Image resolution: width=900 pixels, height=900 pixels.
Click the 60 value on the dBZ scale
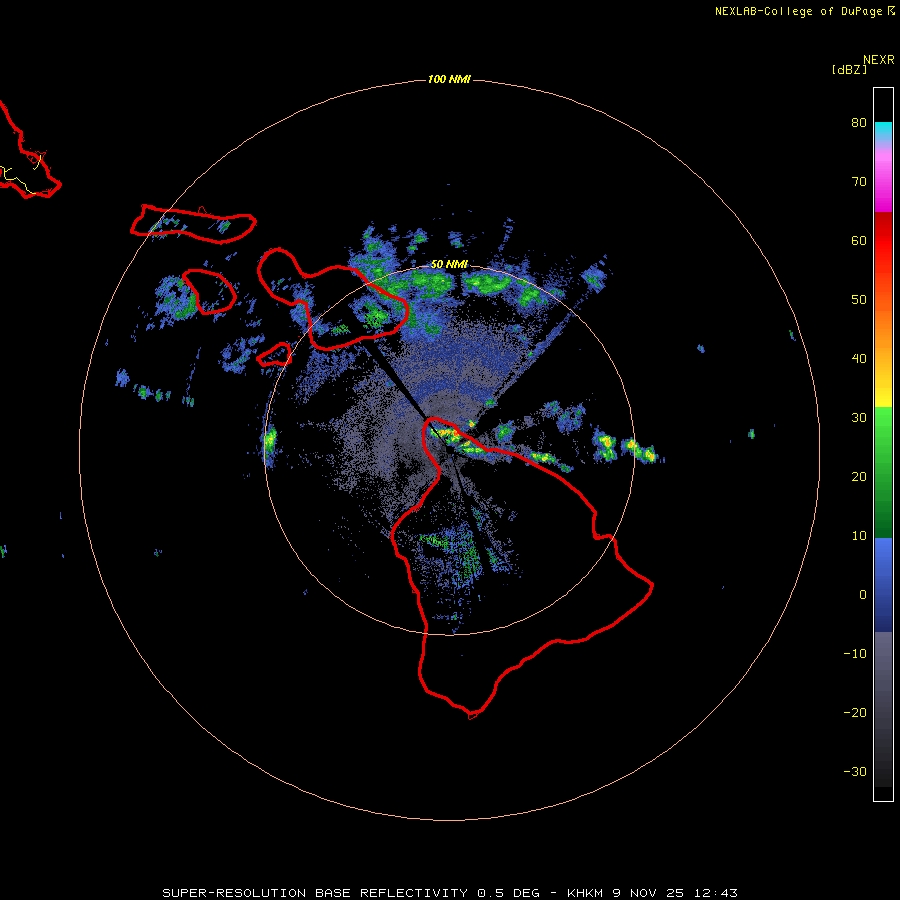859,241
